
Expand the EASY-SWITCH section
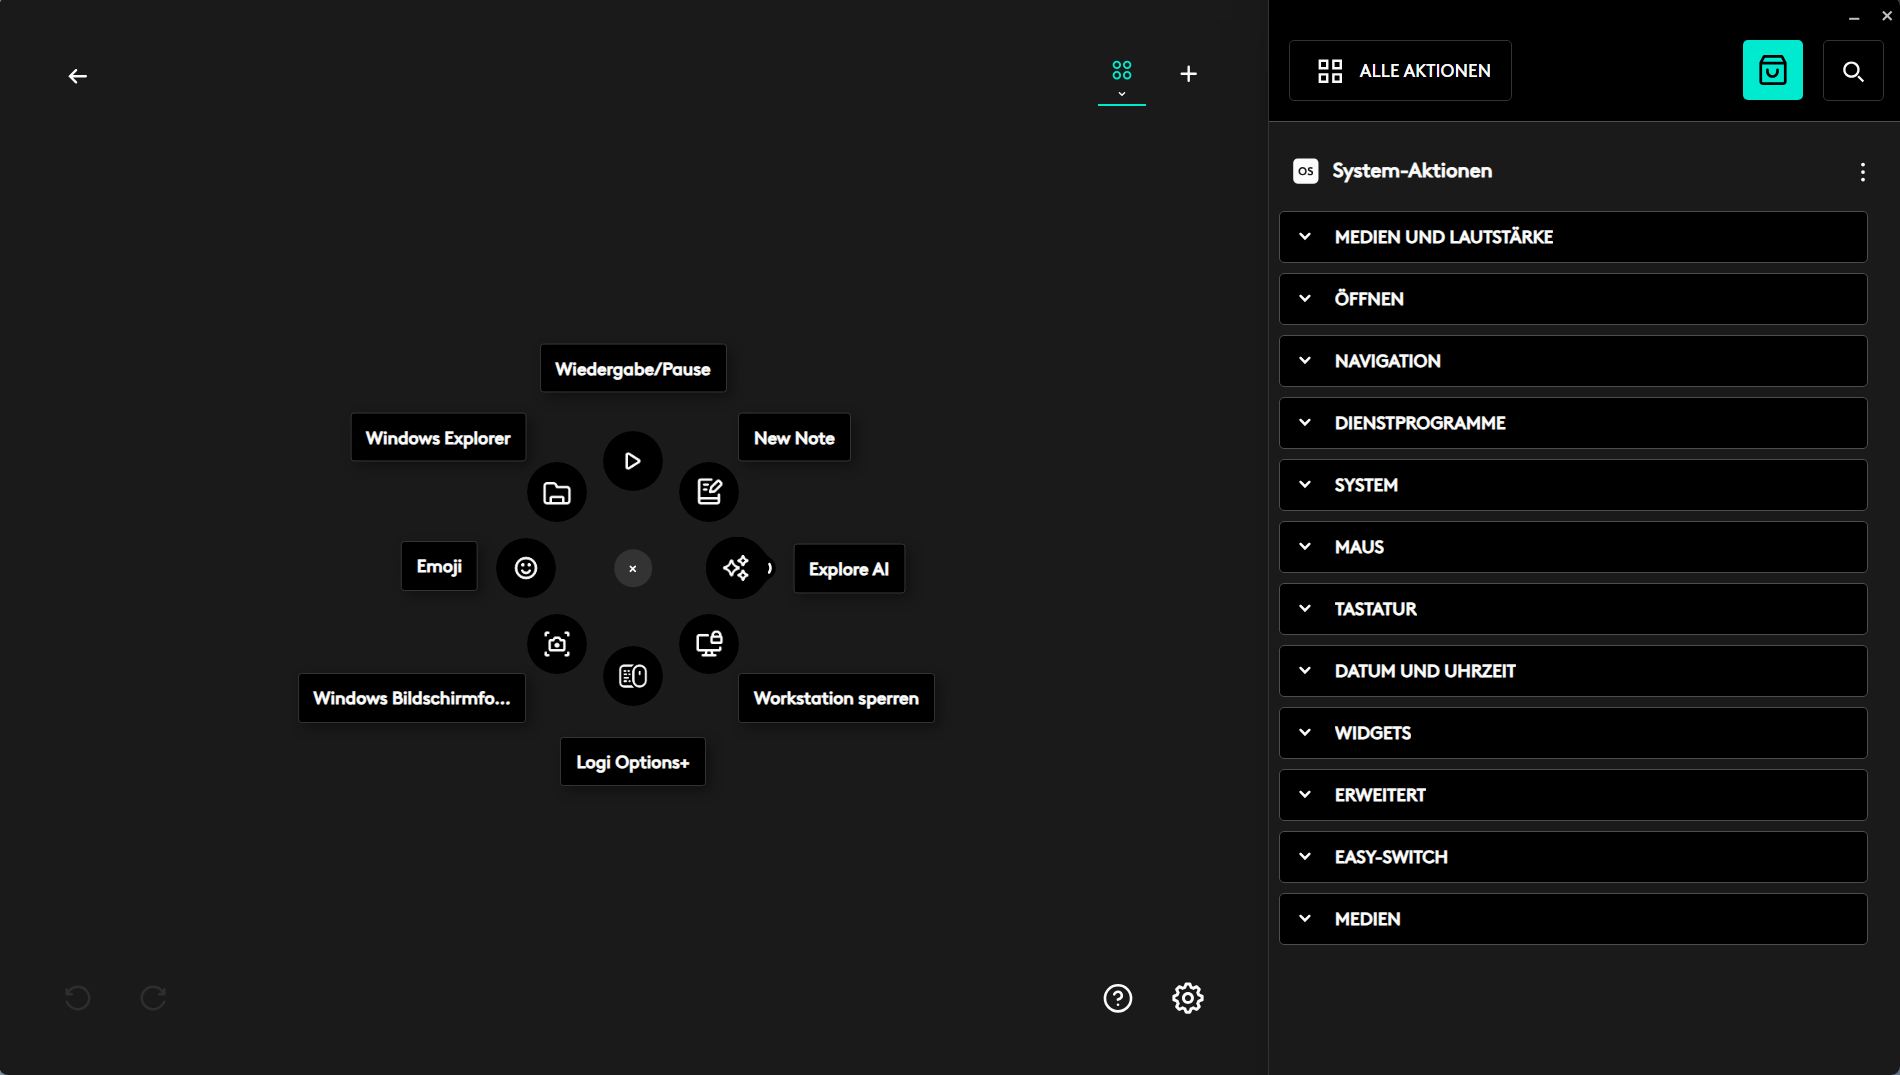1572,857
